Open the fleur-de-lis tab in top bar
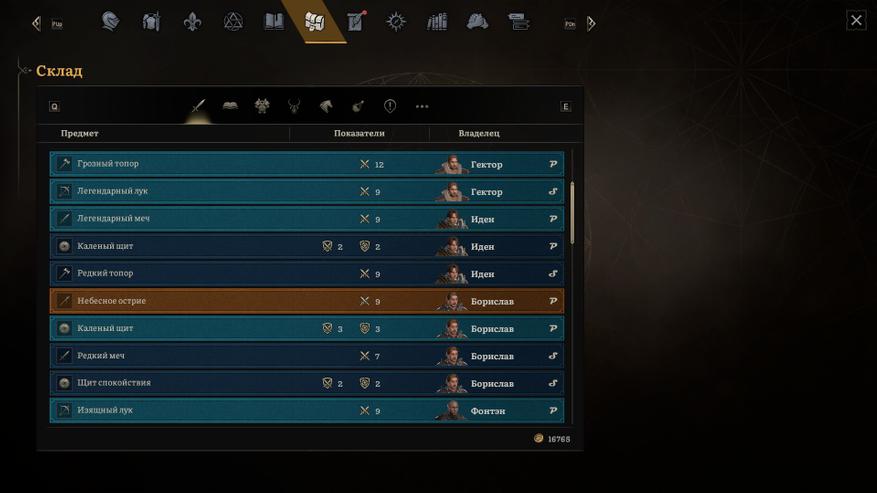The width and height of the screenshot is (877, 493). click(x=192, y=22)
